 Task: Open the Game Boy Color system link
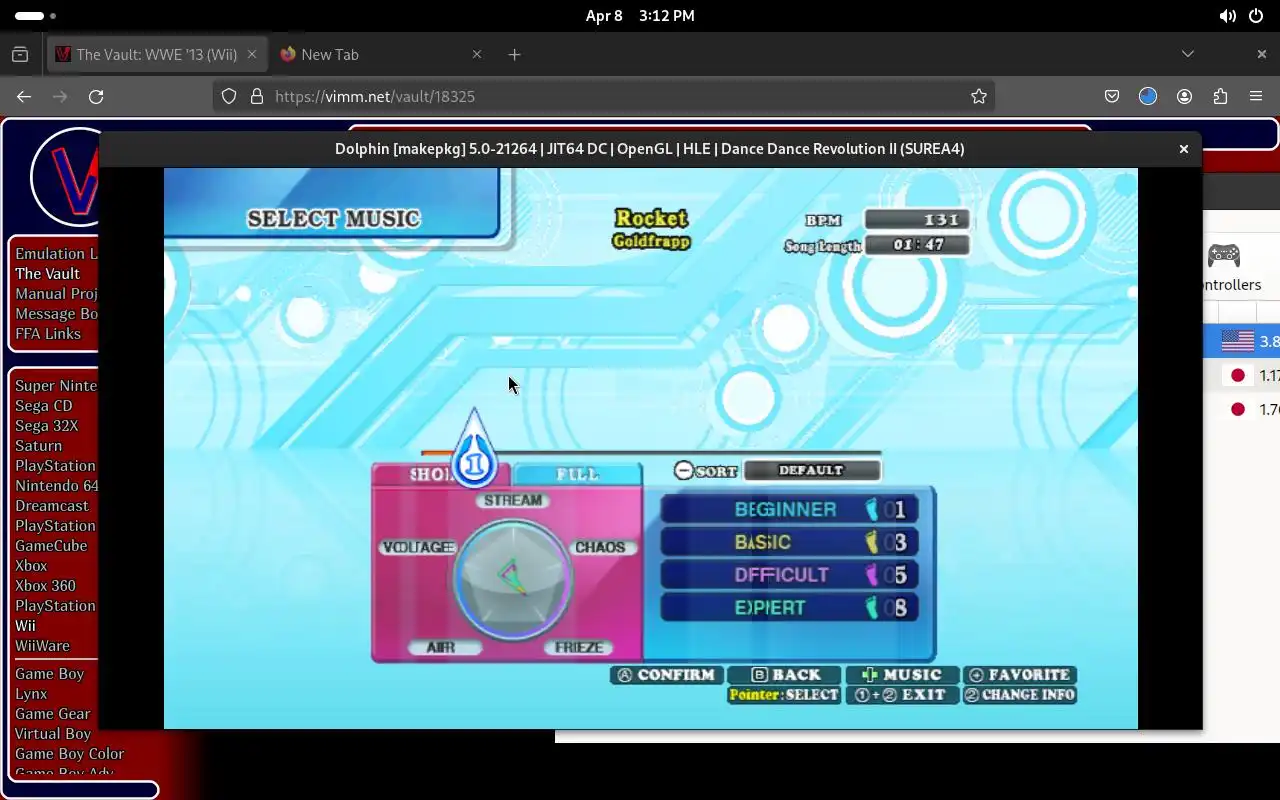click(x=69, y=753)
